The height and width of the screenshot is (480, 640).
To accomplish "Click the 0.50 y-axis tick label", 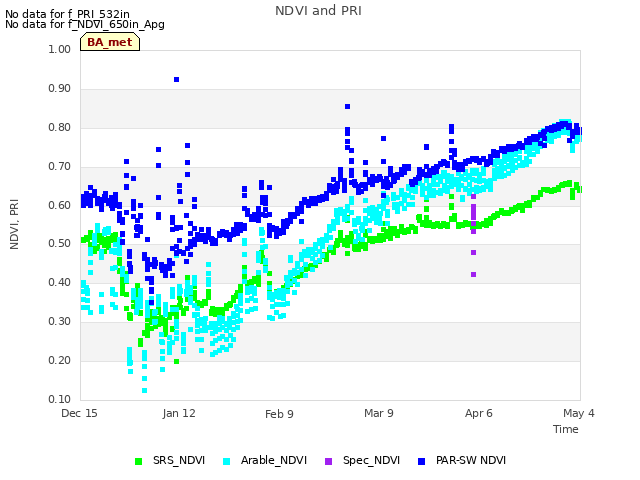I will tap(60, 244).
